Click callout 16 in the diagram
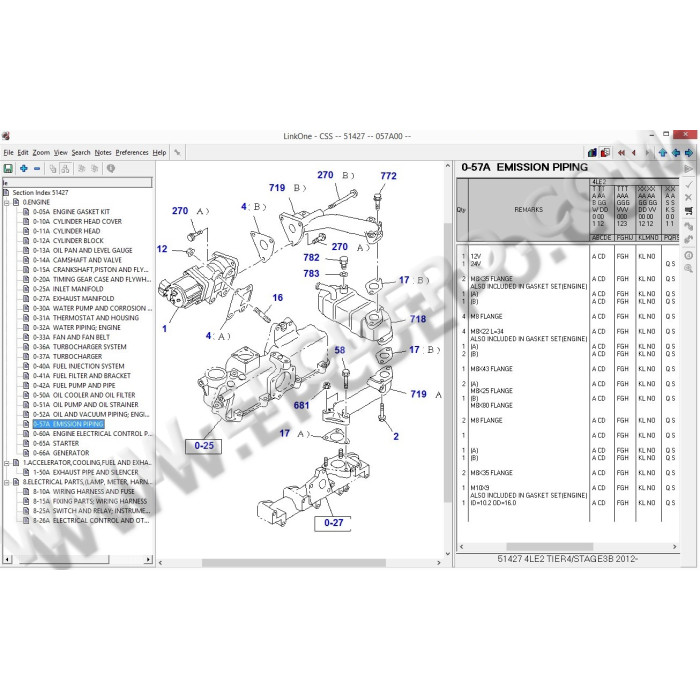700x700 pixels. click(278, 298)
